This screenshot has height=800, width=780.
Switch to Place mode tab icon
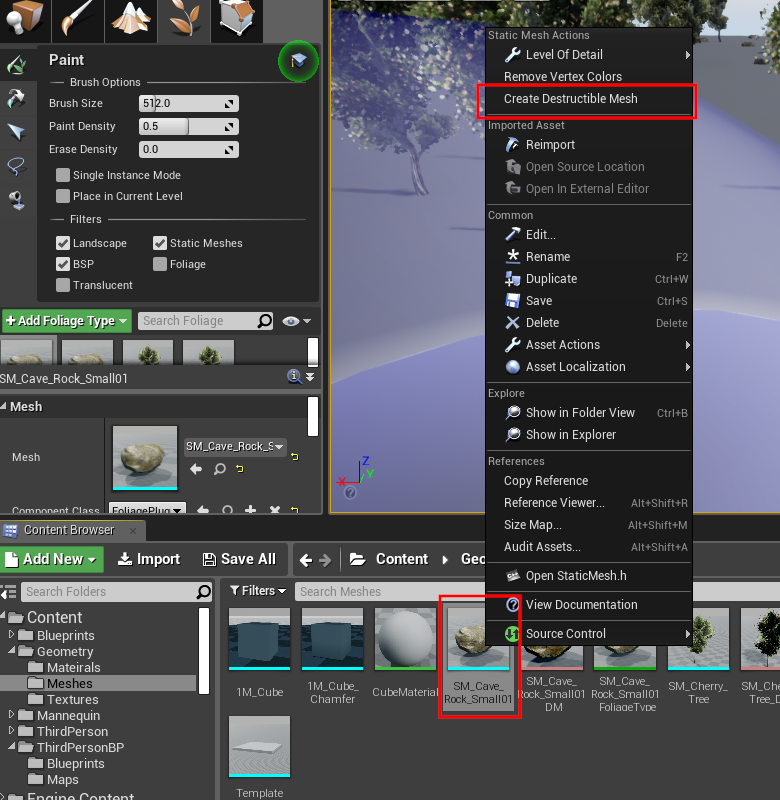point(24,19)
